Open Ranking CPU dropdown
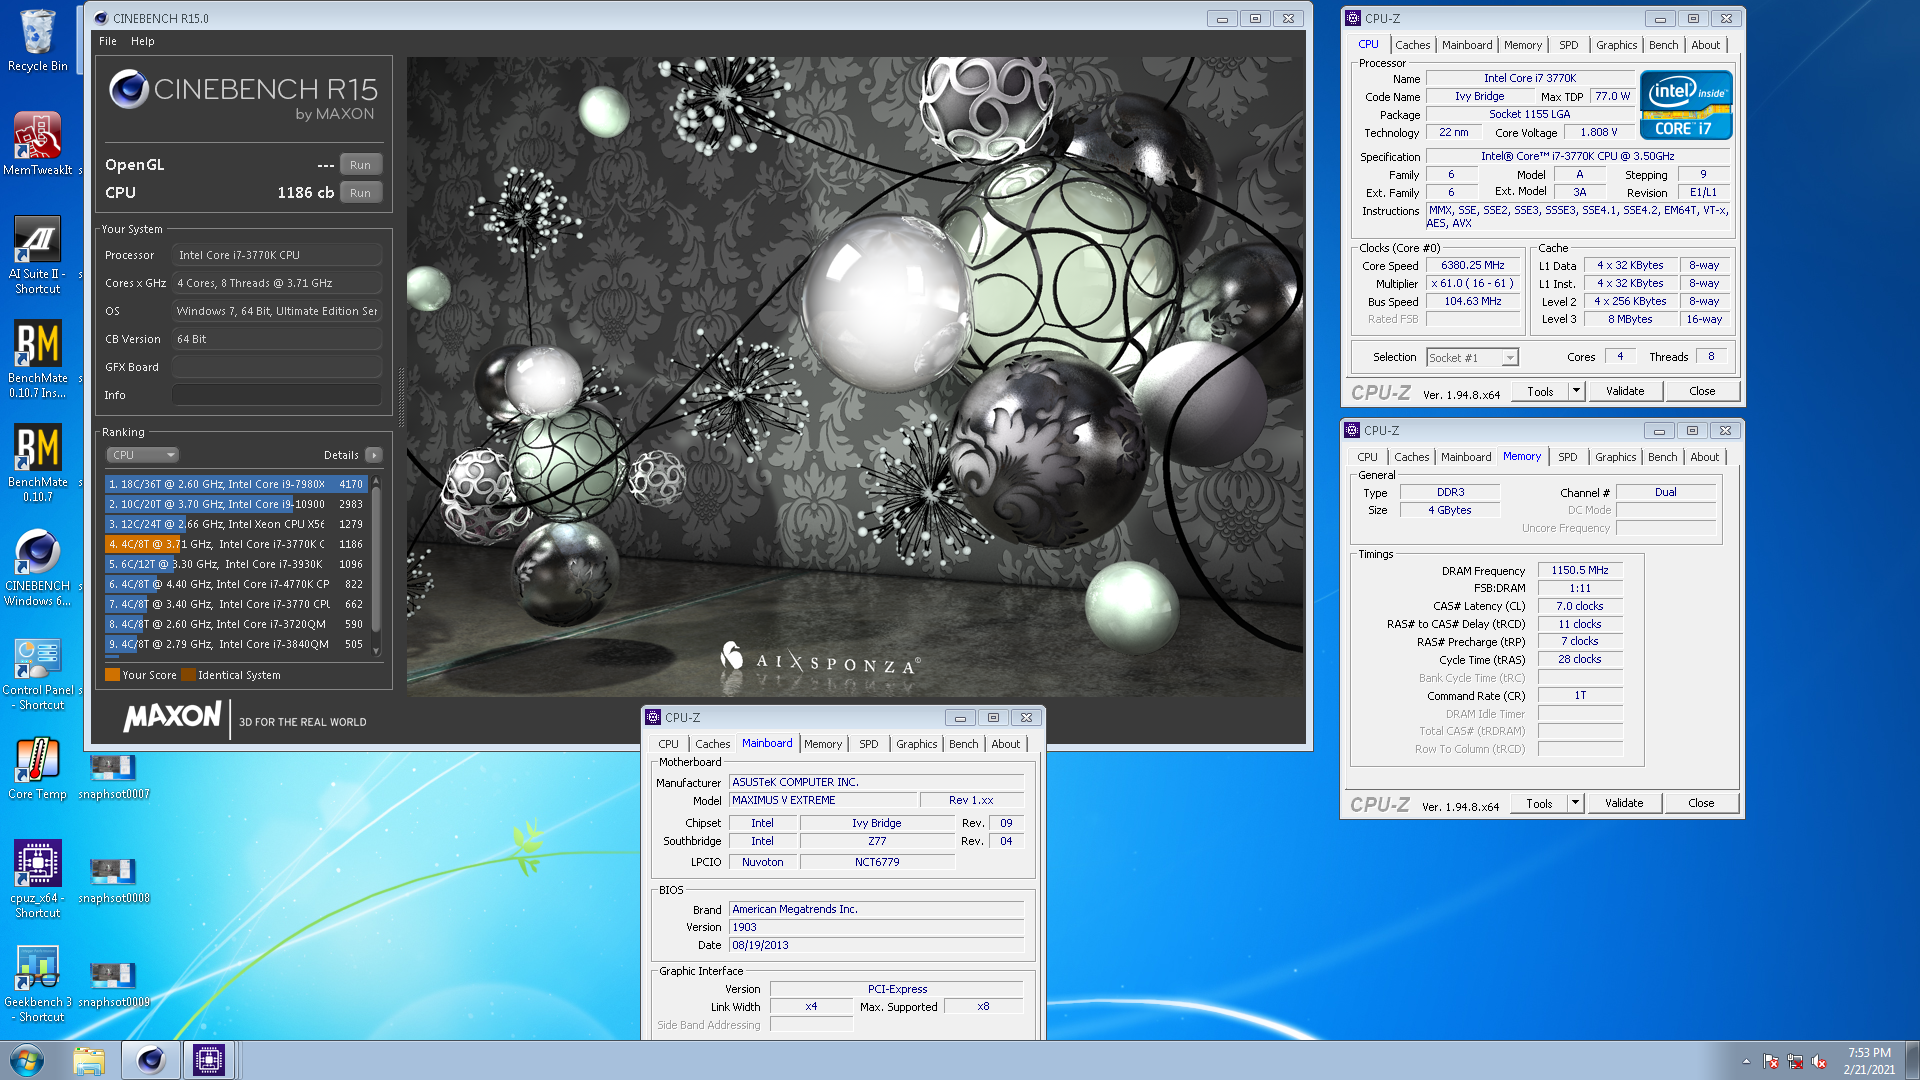 click(x=143, y=455)
